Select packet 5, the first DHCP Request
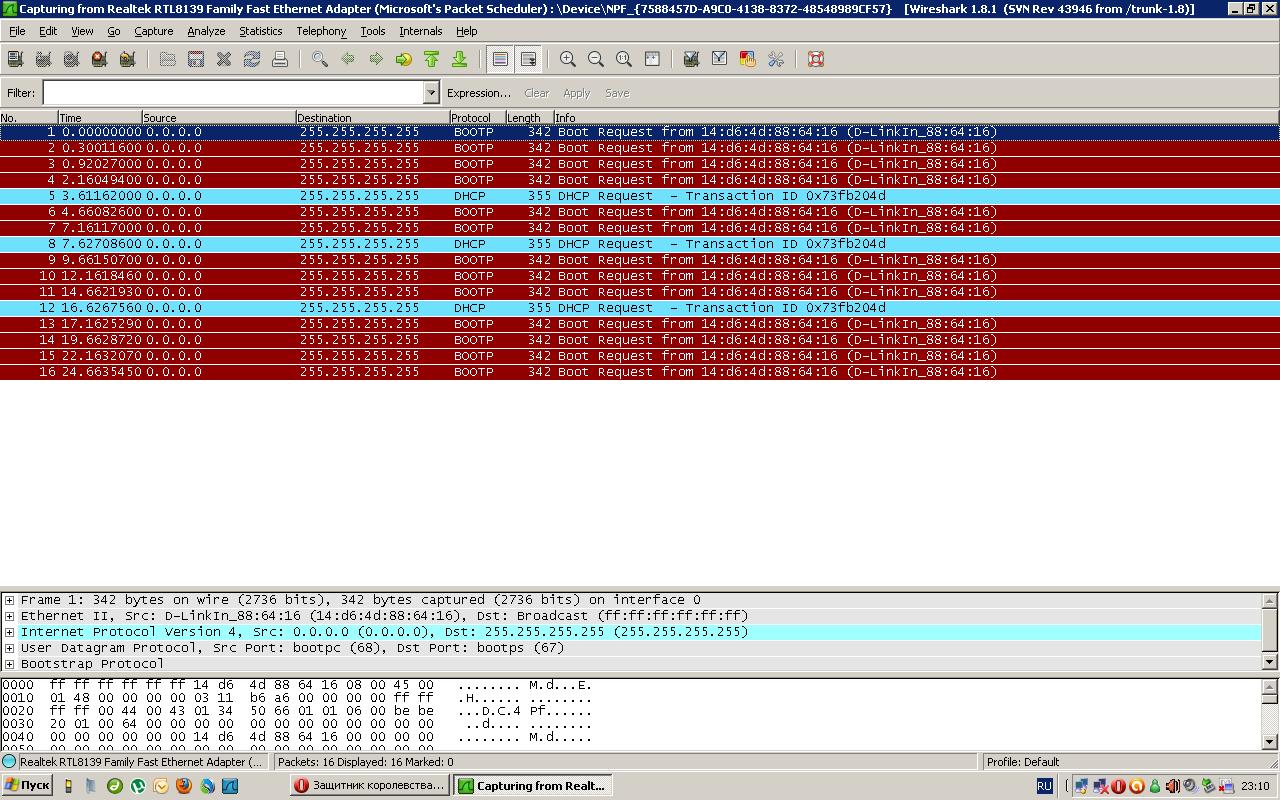 (x=640, y=196)
